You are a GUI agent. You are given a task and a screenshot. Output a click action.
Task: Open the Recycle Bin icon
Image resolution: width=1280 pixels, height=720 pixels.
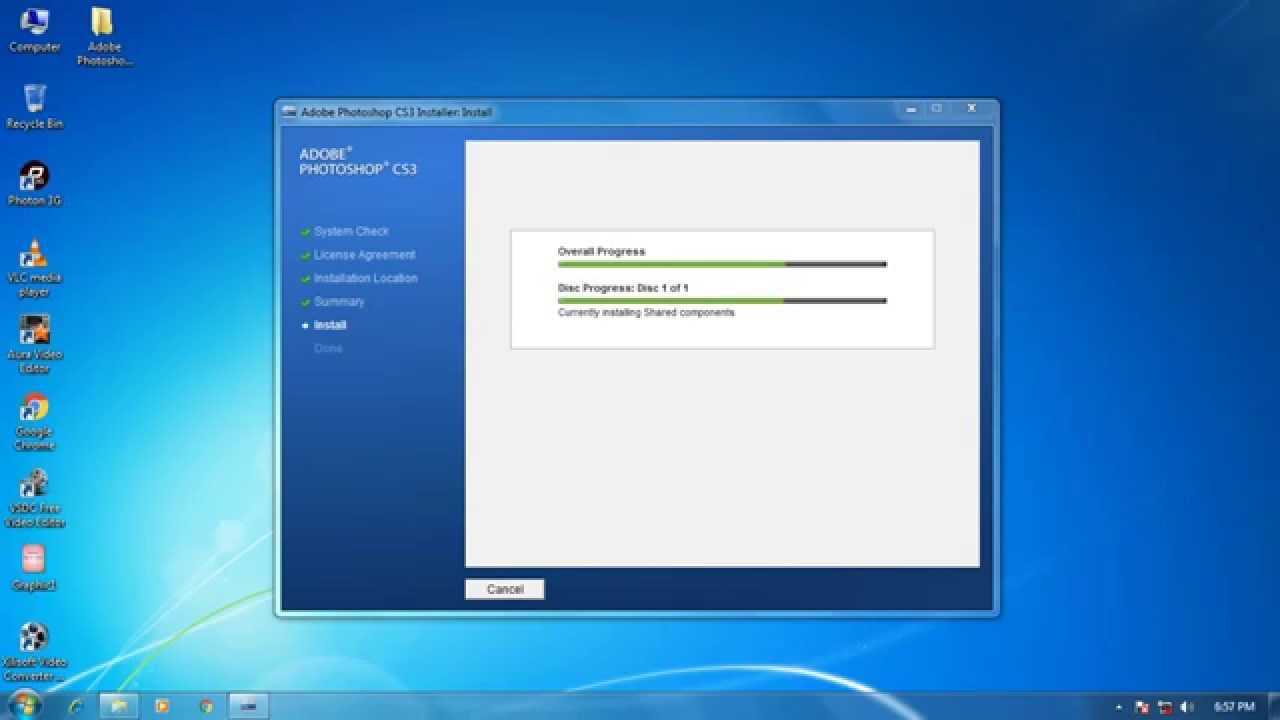(x=35, y=106)
